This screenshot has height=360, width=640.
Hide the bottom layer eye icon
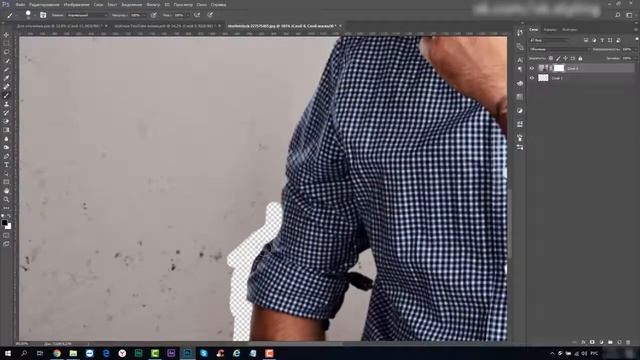click(x=532, y=78)
